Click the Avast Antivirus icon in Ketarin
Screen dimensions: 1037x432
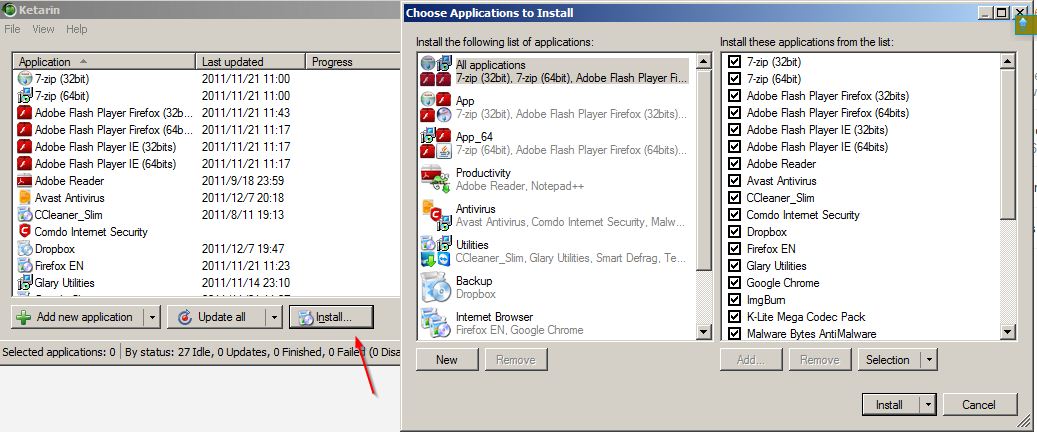pyautogui.click(x=24, y=198)
